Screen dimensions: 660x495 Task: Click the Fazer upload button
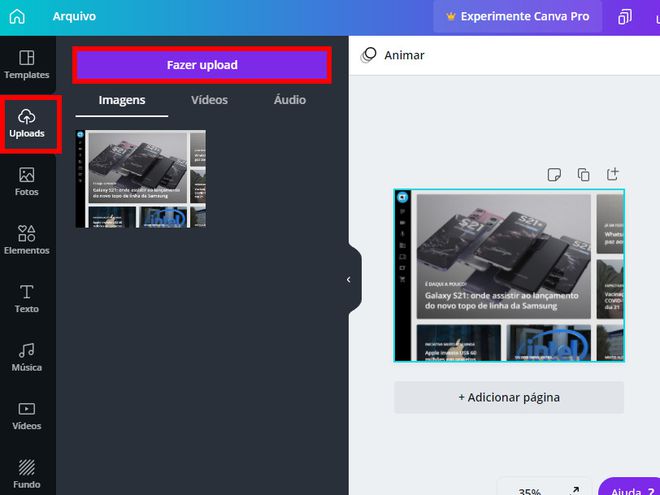click(x=202, y=65)
